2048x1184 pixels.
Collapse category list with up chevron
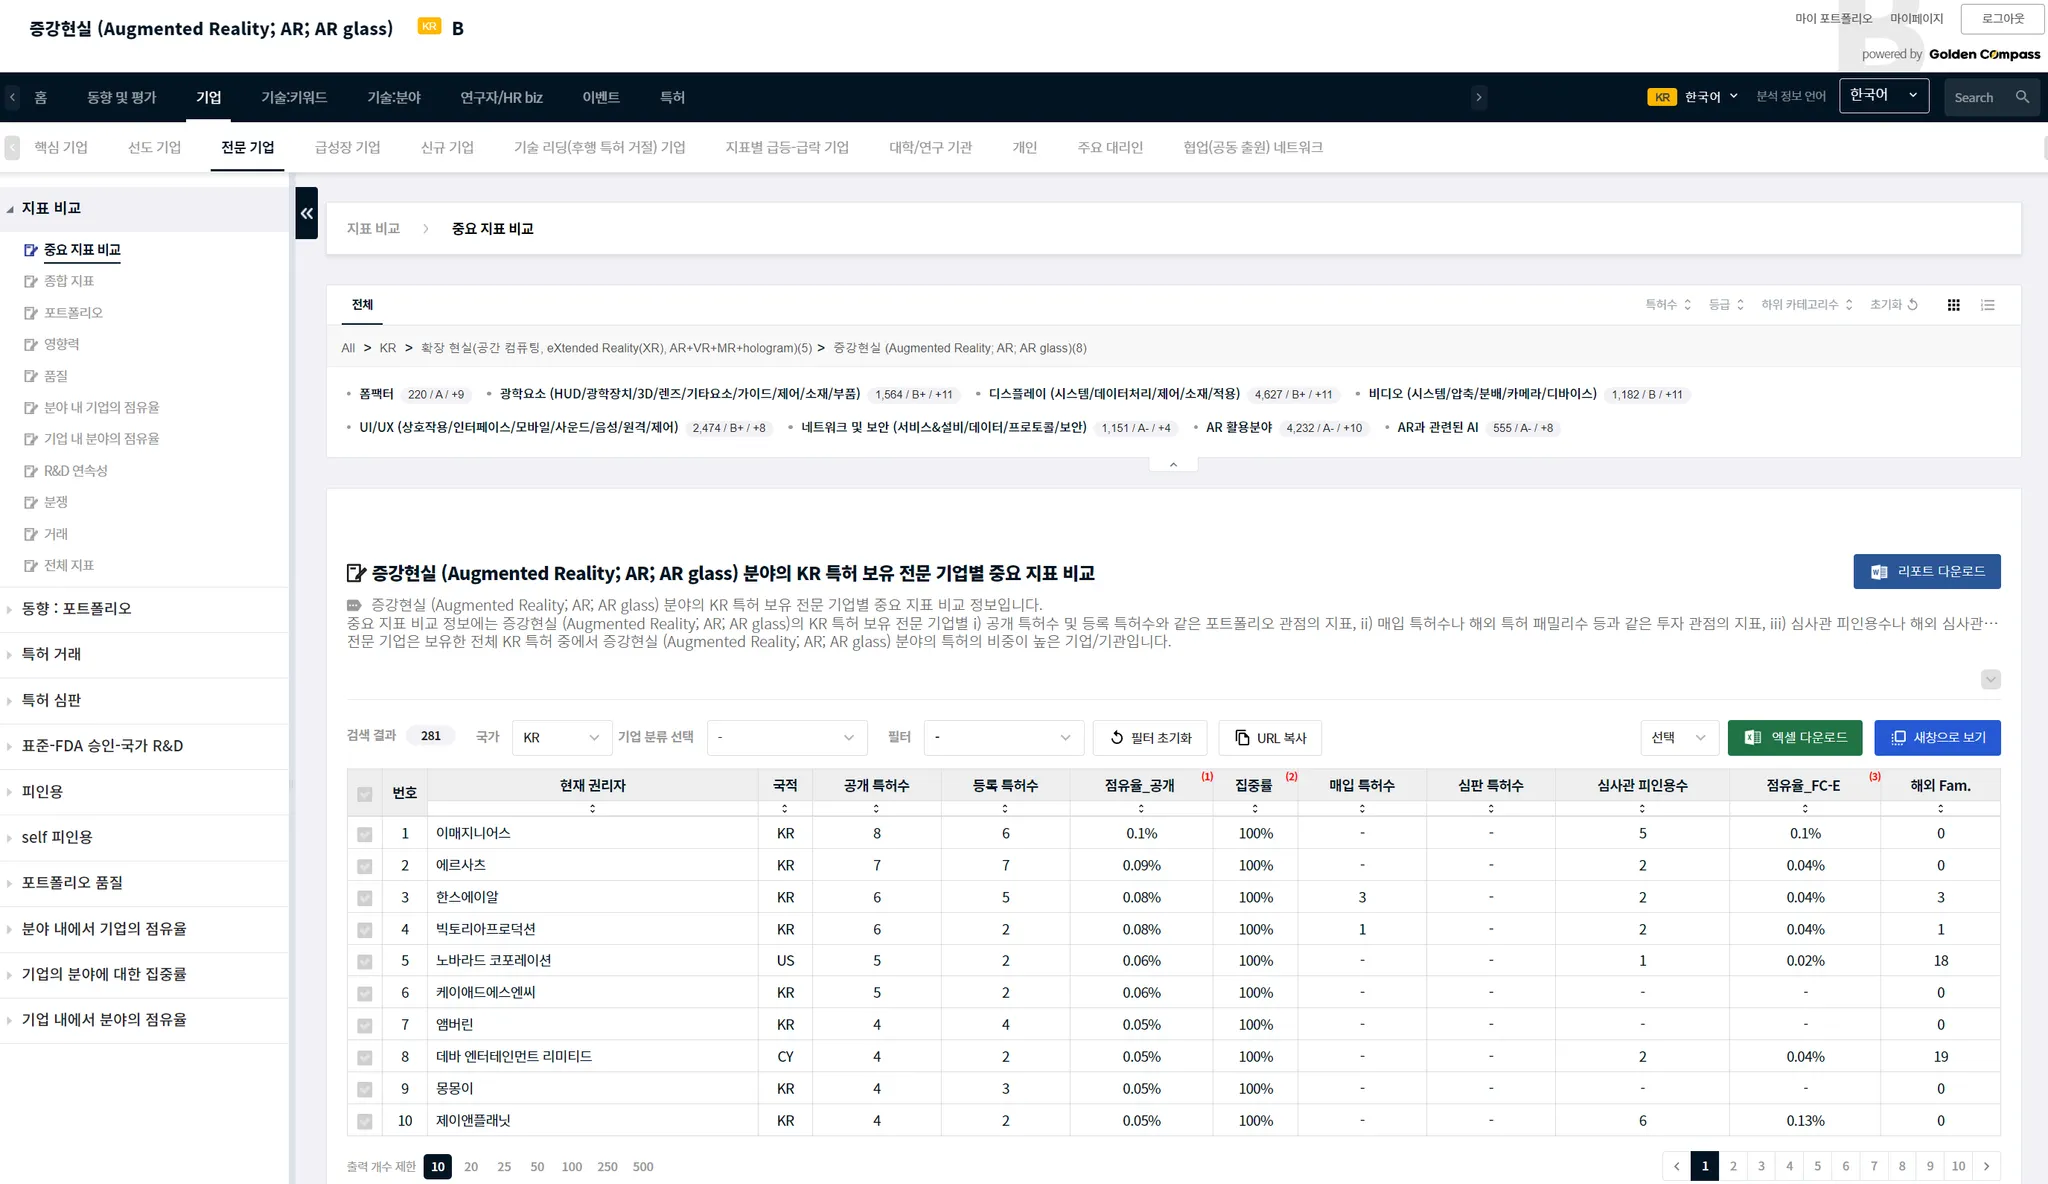tap(1173, 464)
